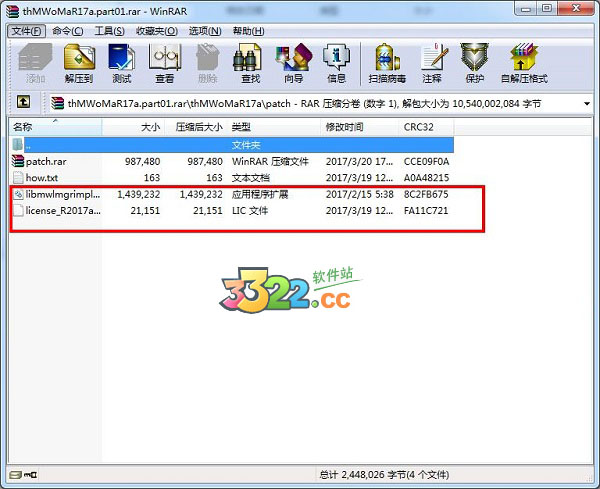Click CRC32 value 8C2FB675
The height and width of the screenshot is (489, 600).
tap(426, 194)
